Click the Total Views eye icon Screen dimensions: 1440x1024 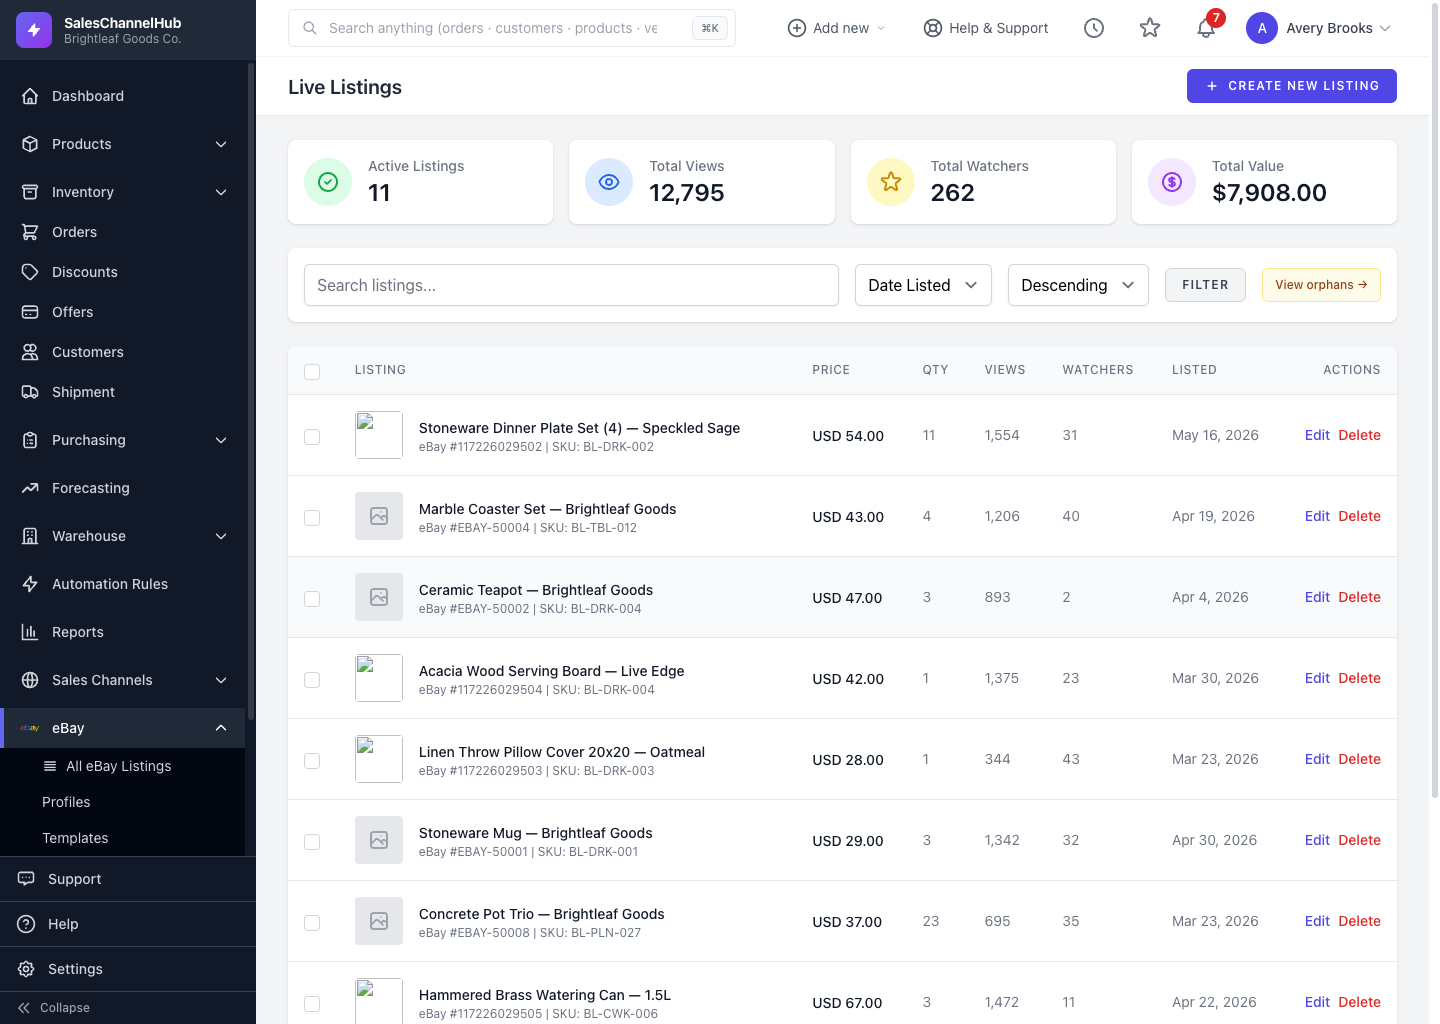coord(609,182)
